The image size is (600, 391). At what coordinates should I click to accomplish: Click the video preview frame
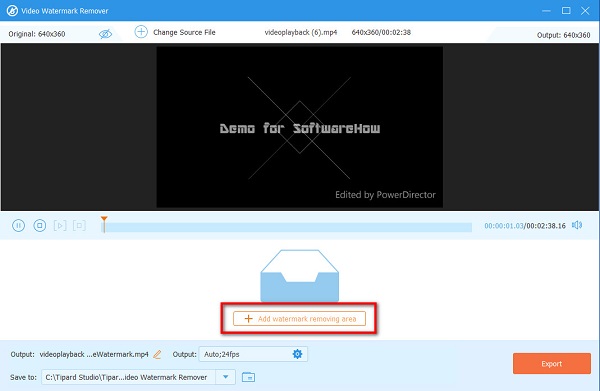point(300,127)
